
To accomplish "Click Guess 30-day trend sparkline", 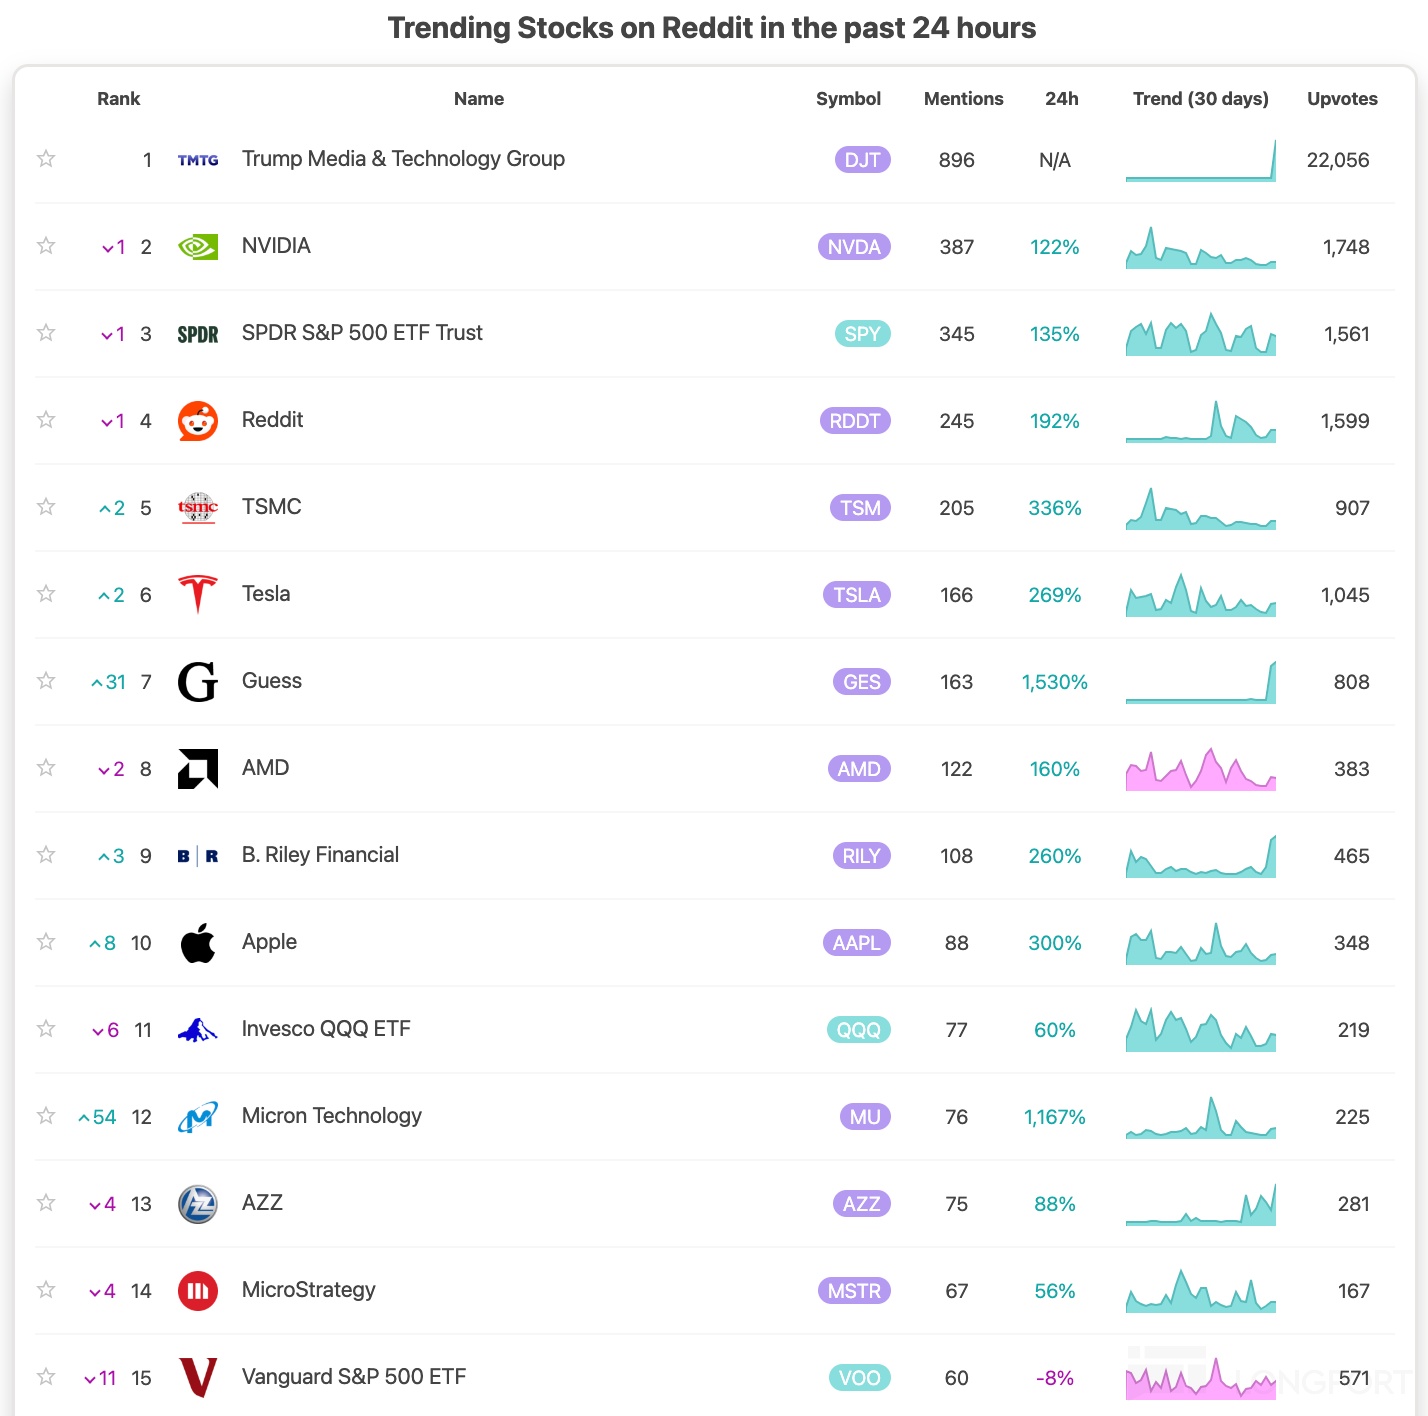I will pyautogui.click(x=1200, y=683).
